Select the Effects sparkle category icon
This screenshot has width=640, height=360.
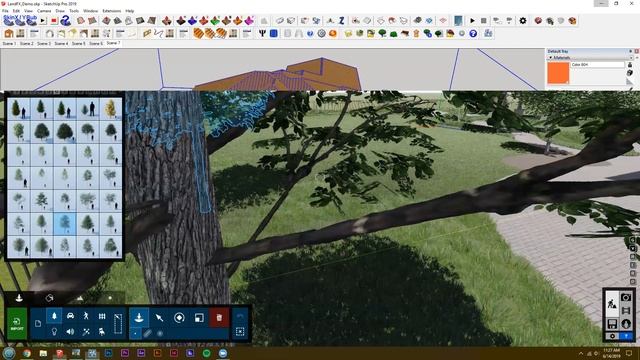coord(86,332)
